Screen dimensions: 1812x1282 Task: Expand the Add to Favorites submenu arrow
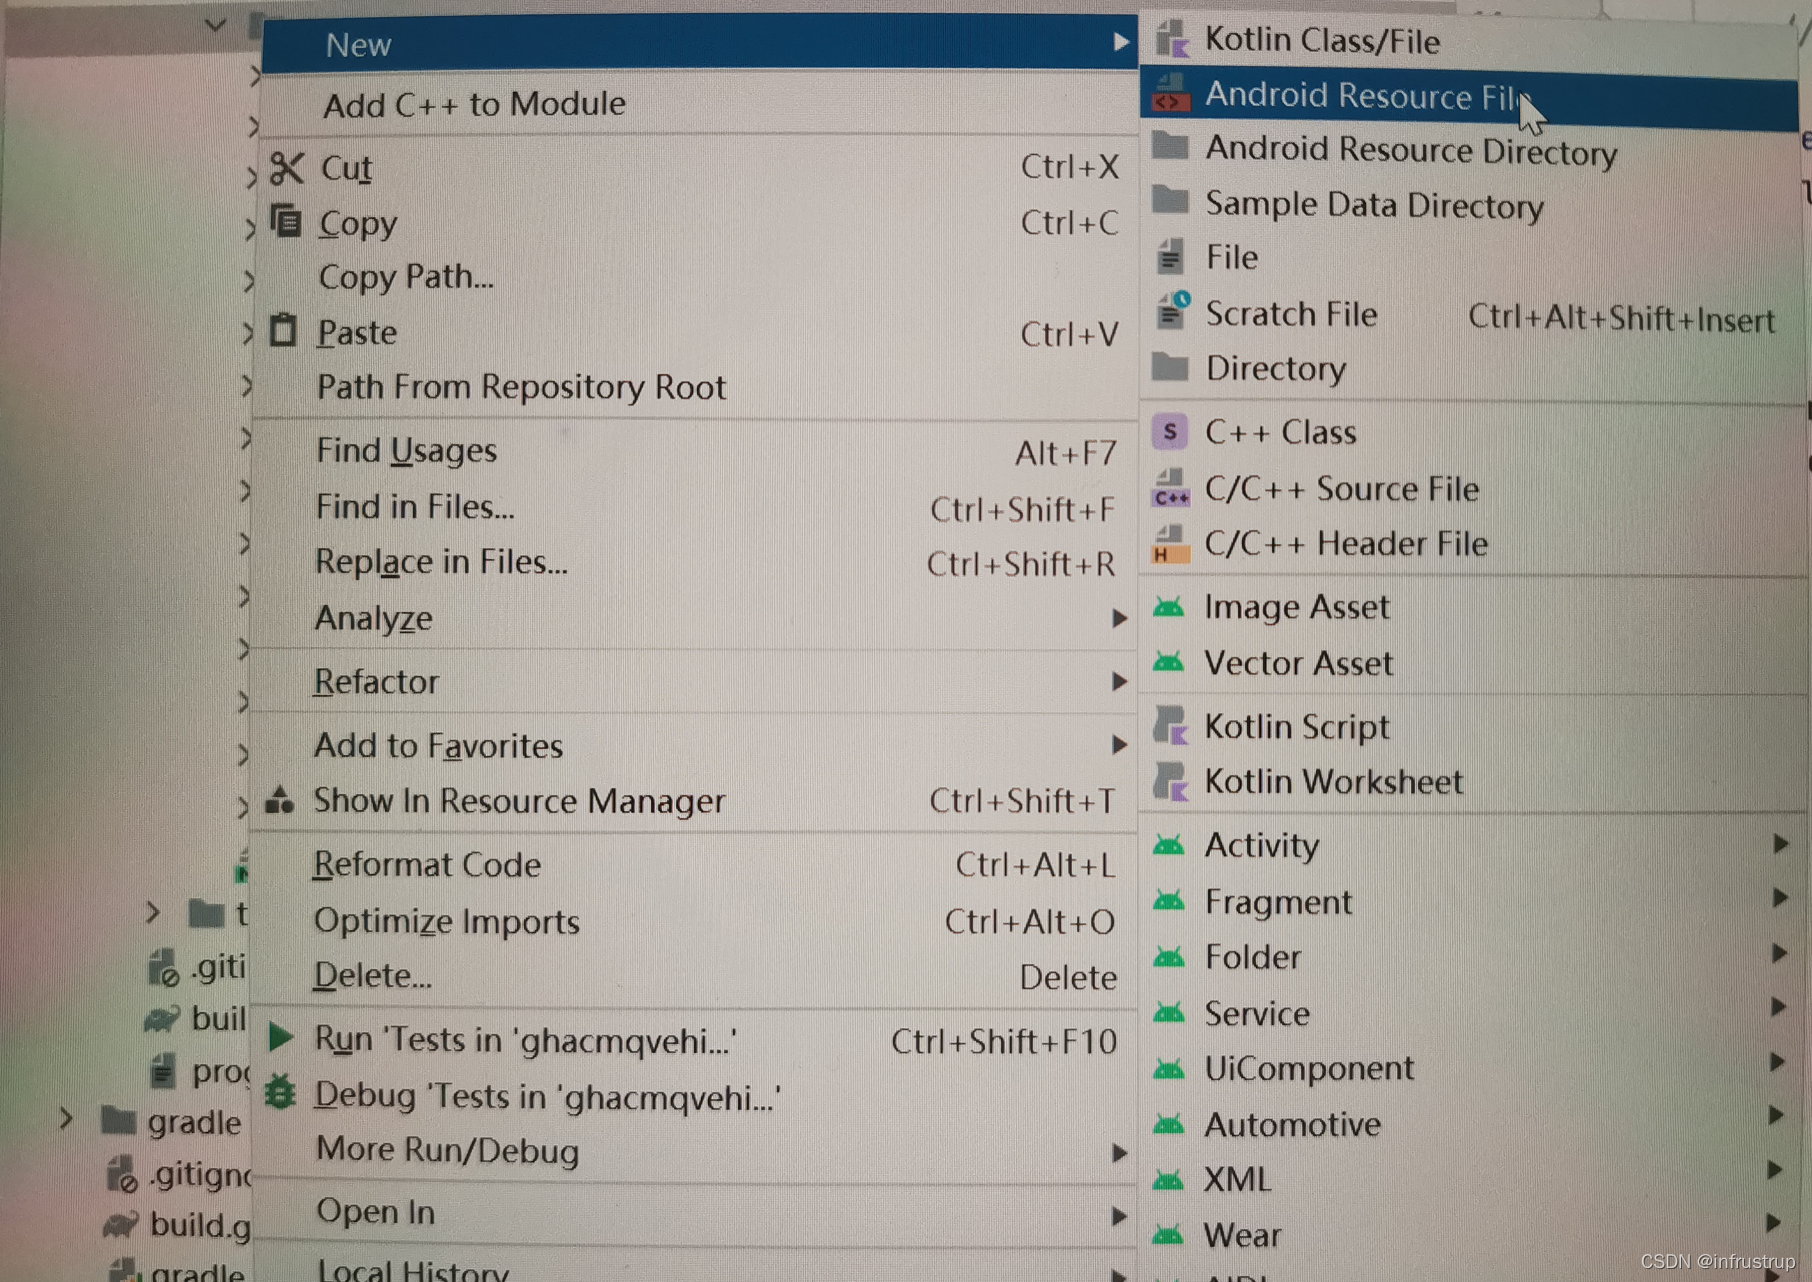click(x=1119, y=745)
